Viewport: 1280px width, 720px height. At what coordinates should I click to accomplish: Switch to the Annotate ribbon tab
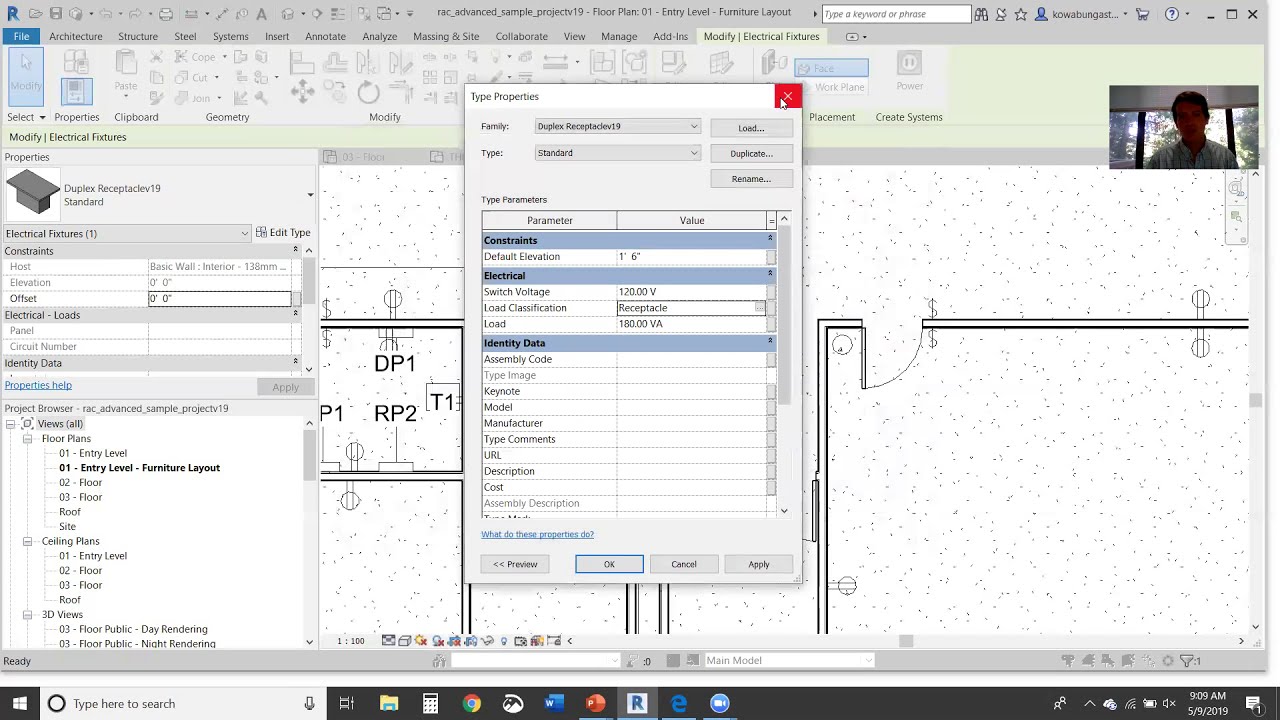point(325,36)
